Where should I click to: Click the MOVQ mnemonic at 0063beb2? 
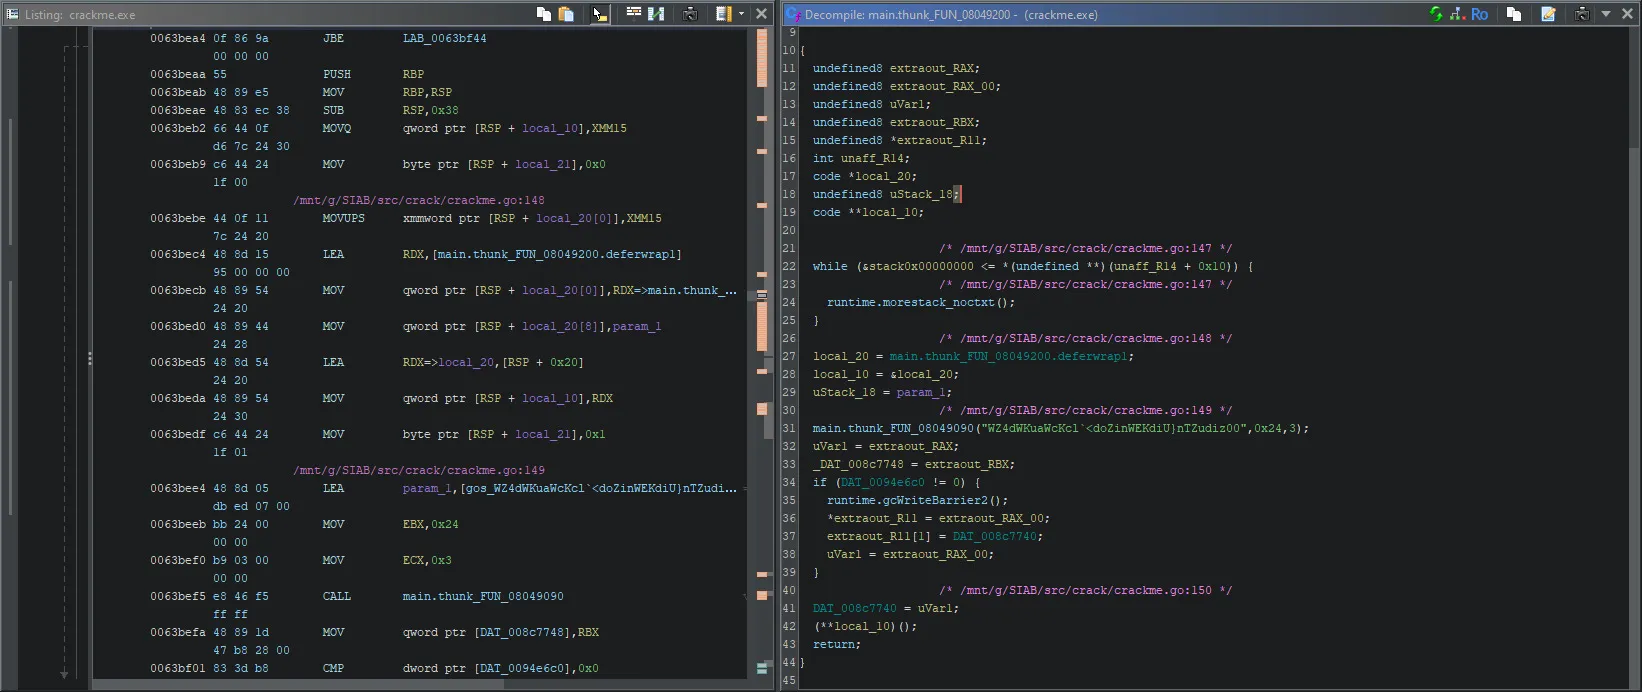tap(337, 128)
